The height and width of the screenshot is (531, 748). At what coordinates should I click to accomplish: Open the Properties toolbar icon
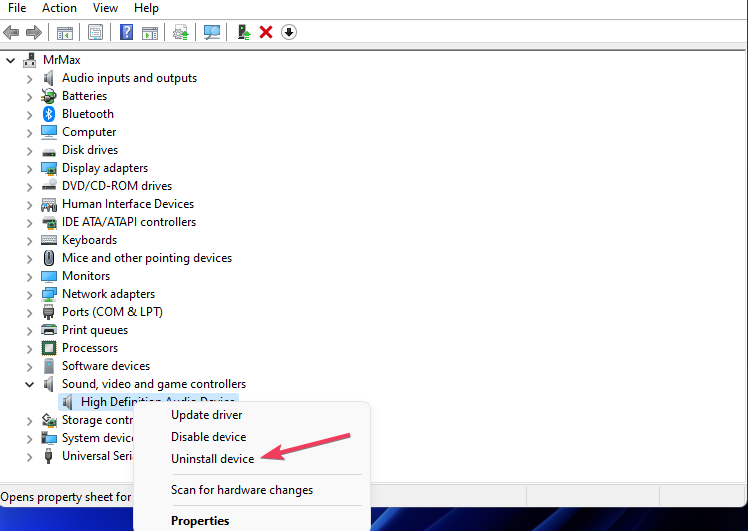click(x=95, y=32)
